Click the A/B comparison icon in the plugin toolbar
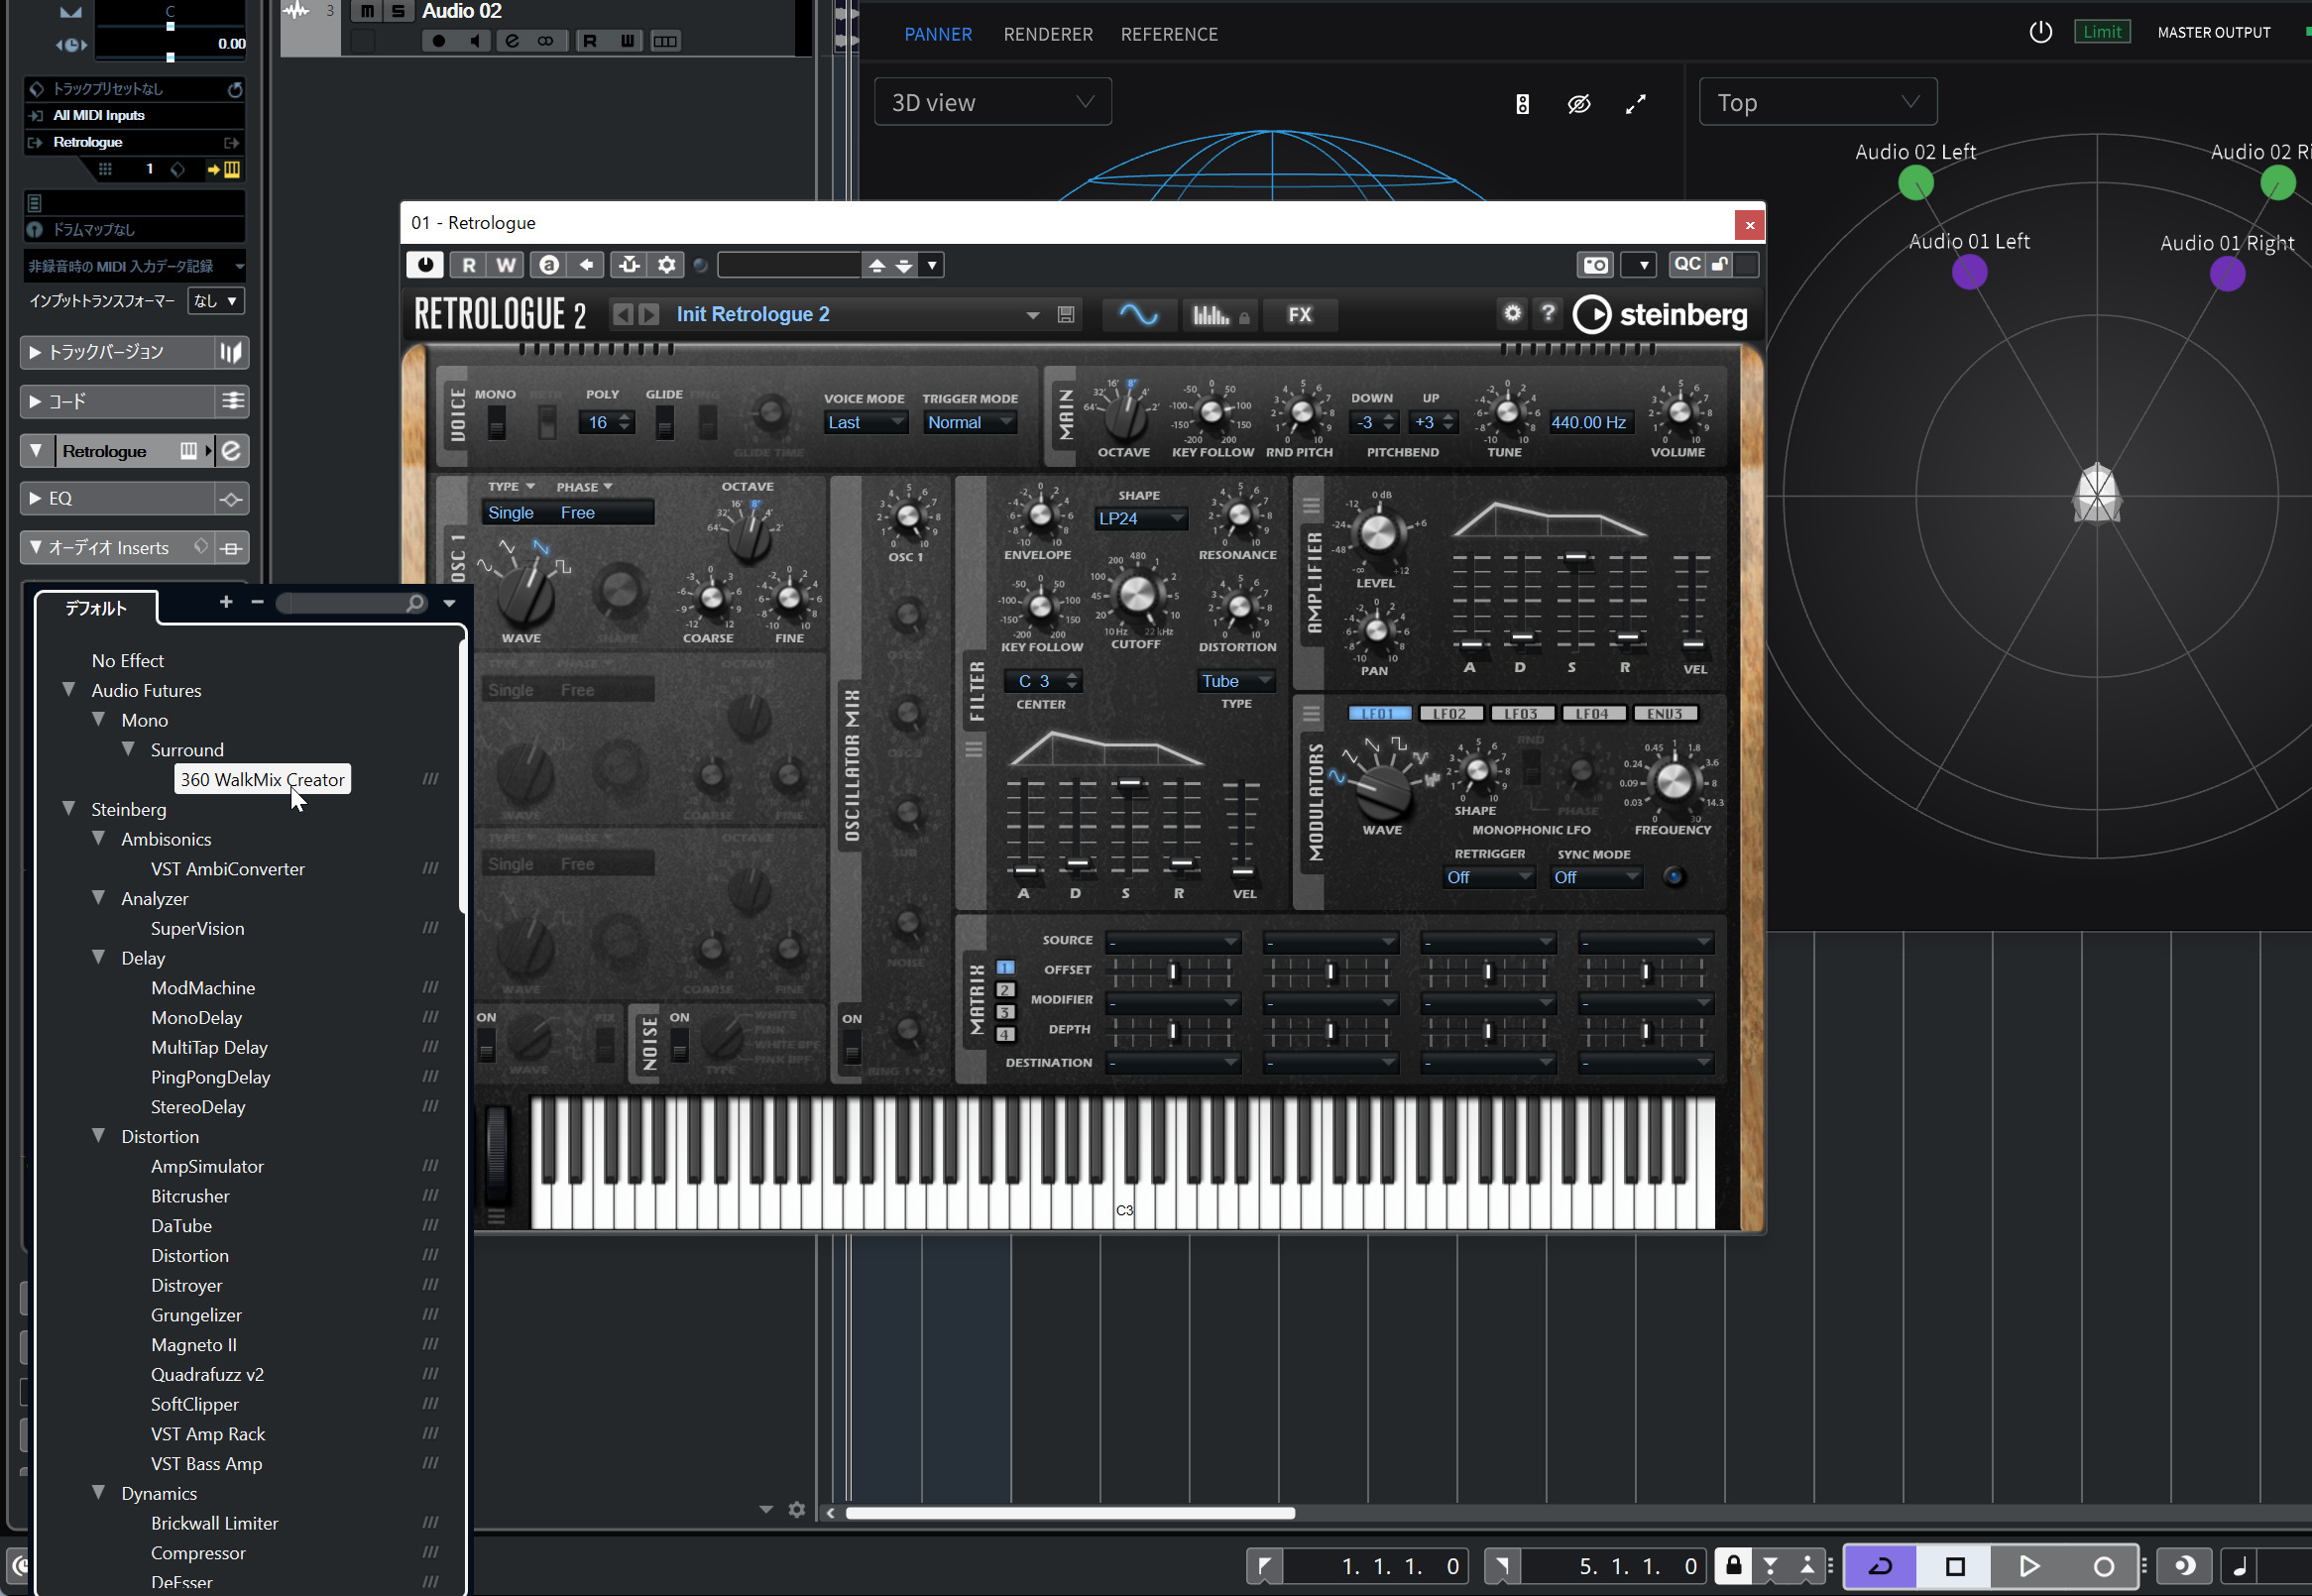 (x=548, y=264)
